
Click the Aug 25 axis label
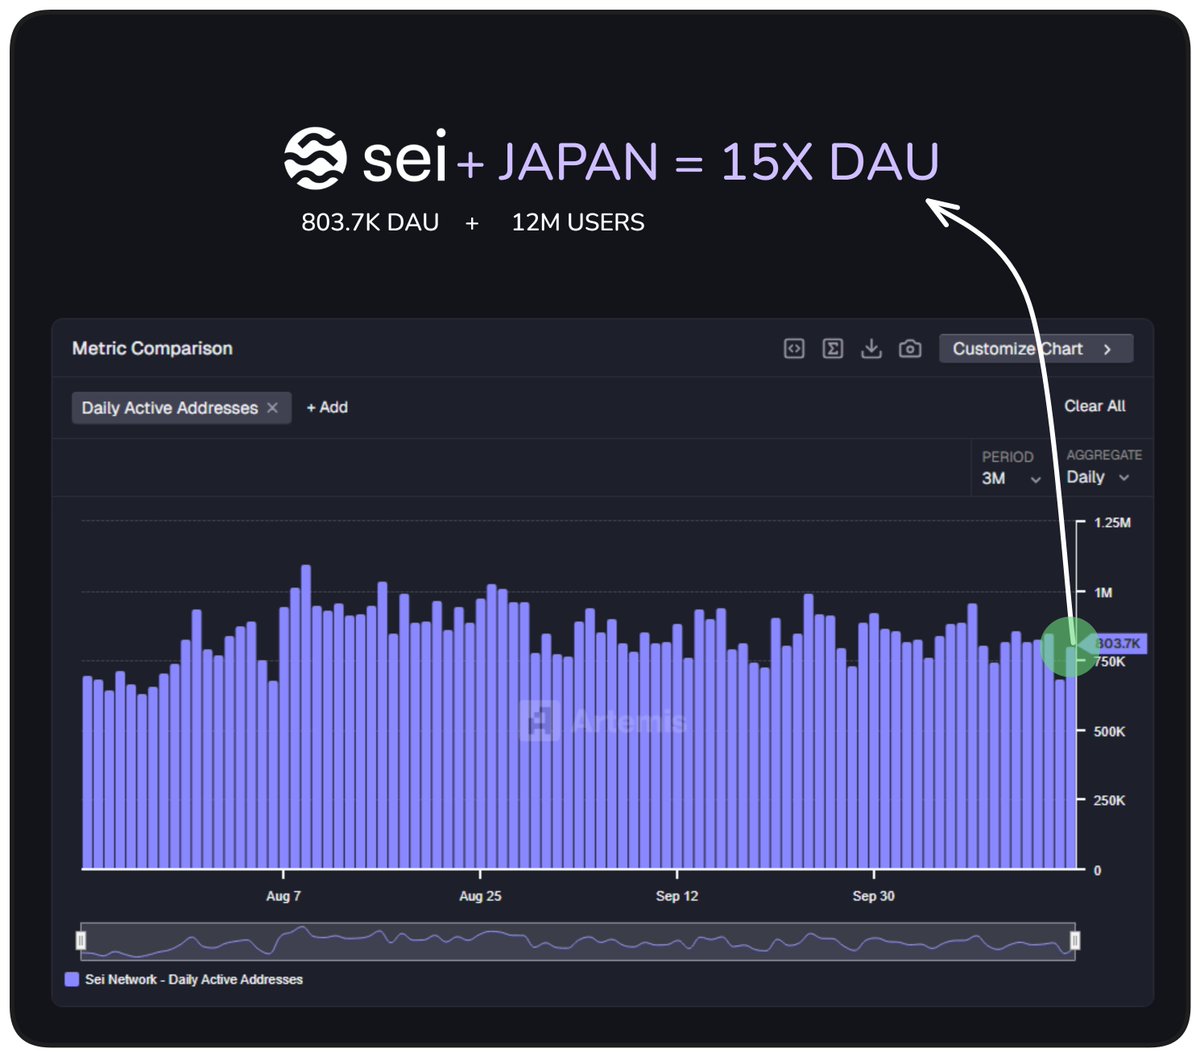(480, 896)
